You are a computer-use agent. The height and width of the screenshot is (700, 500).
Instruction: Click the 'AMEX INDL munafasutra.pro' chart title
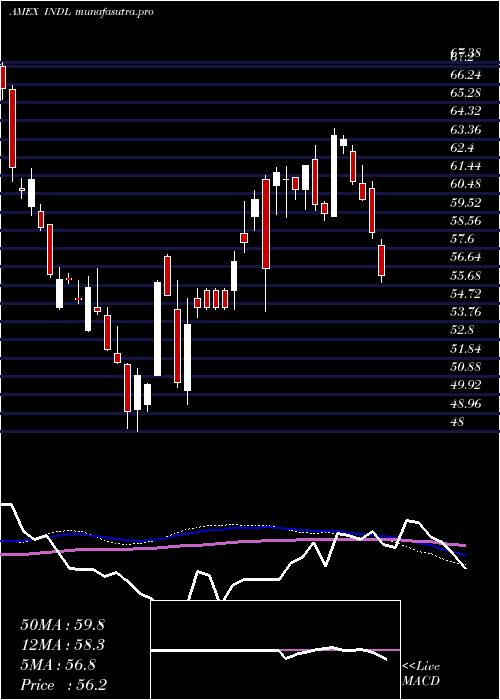pyautogui.click(x=81, y=12)
